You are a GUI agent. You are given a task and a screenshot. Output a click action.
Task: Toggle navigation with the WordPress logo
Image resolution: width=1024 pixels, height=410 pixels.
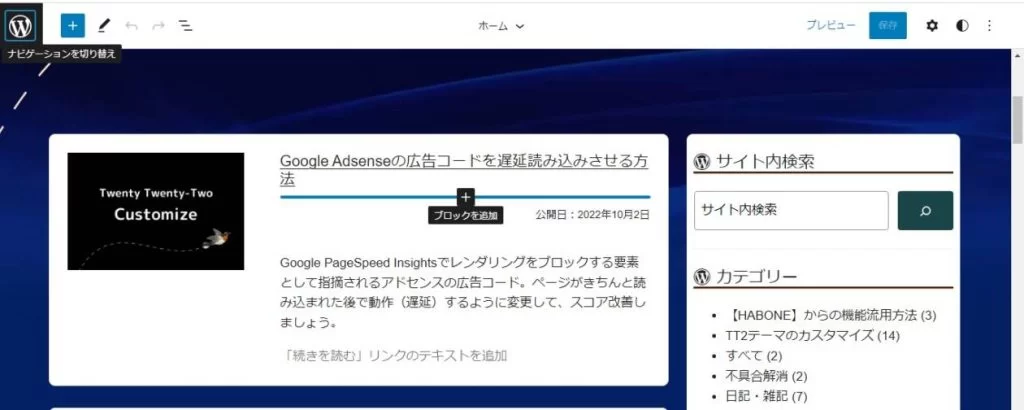[x=20, y=25]
